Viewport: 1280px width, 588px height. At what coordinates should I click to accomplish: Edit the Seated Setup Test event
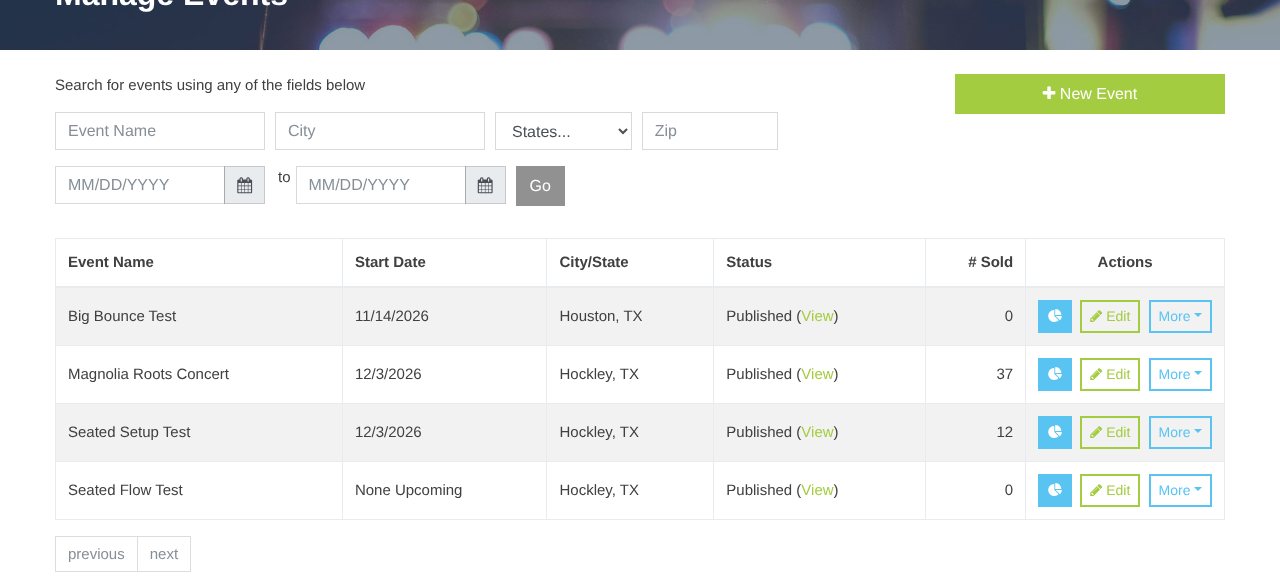1110,432
